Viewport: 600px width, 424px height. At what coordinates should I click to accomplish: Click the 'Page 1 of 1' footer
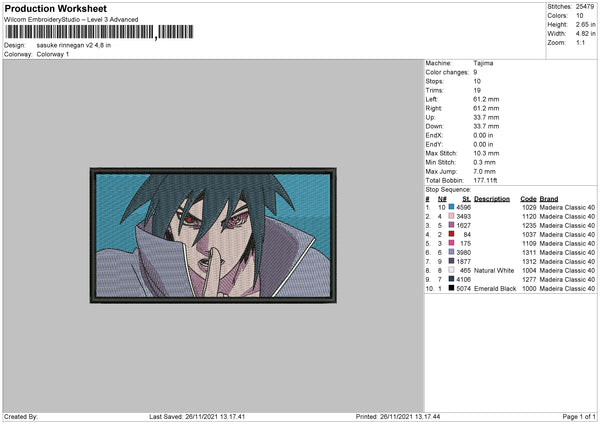579,417
